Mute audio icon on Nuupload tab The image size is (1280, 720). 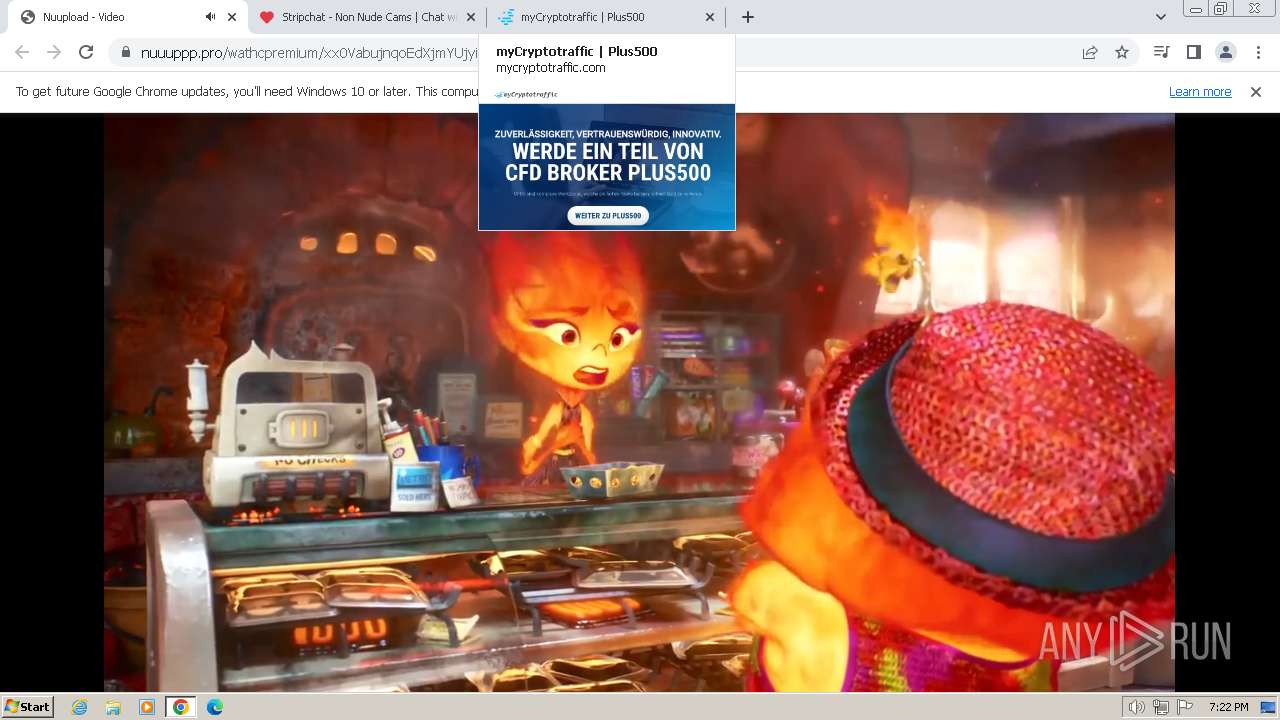[x=210, y=17]
